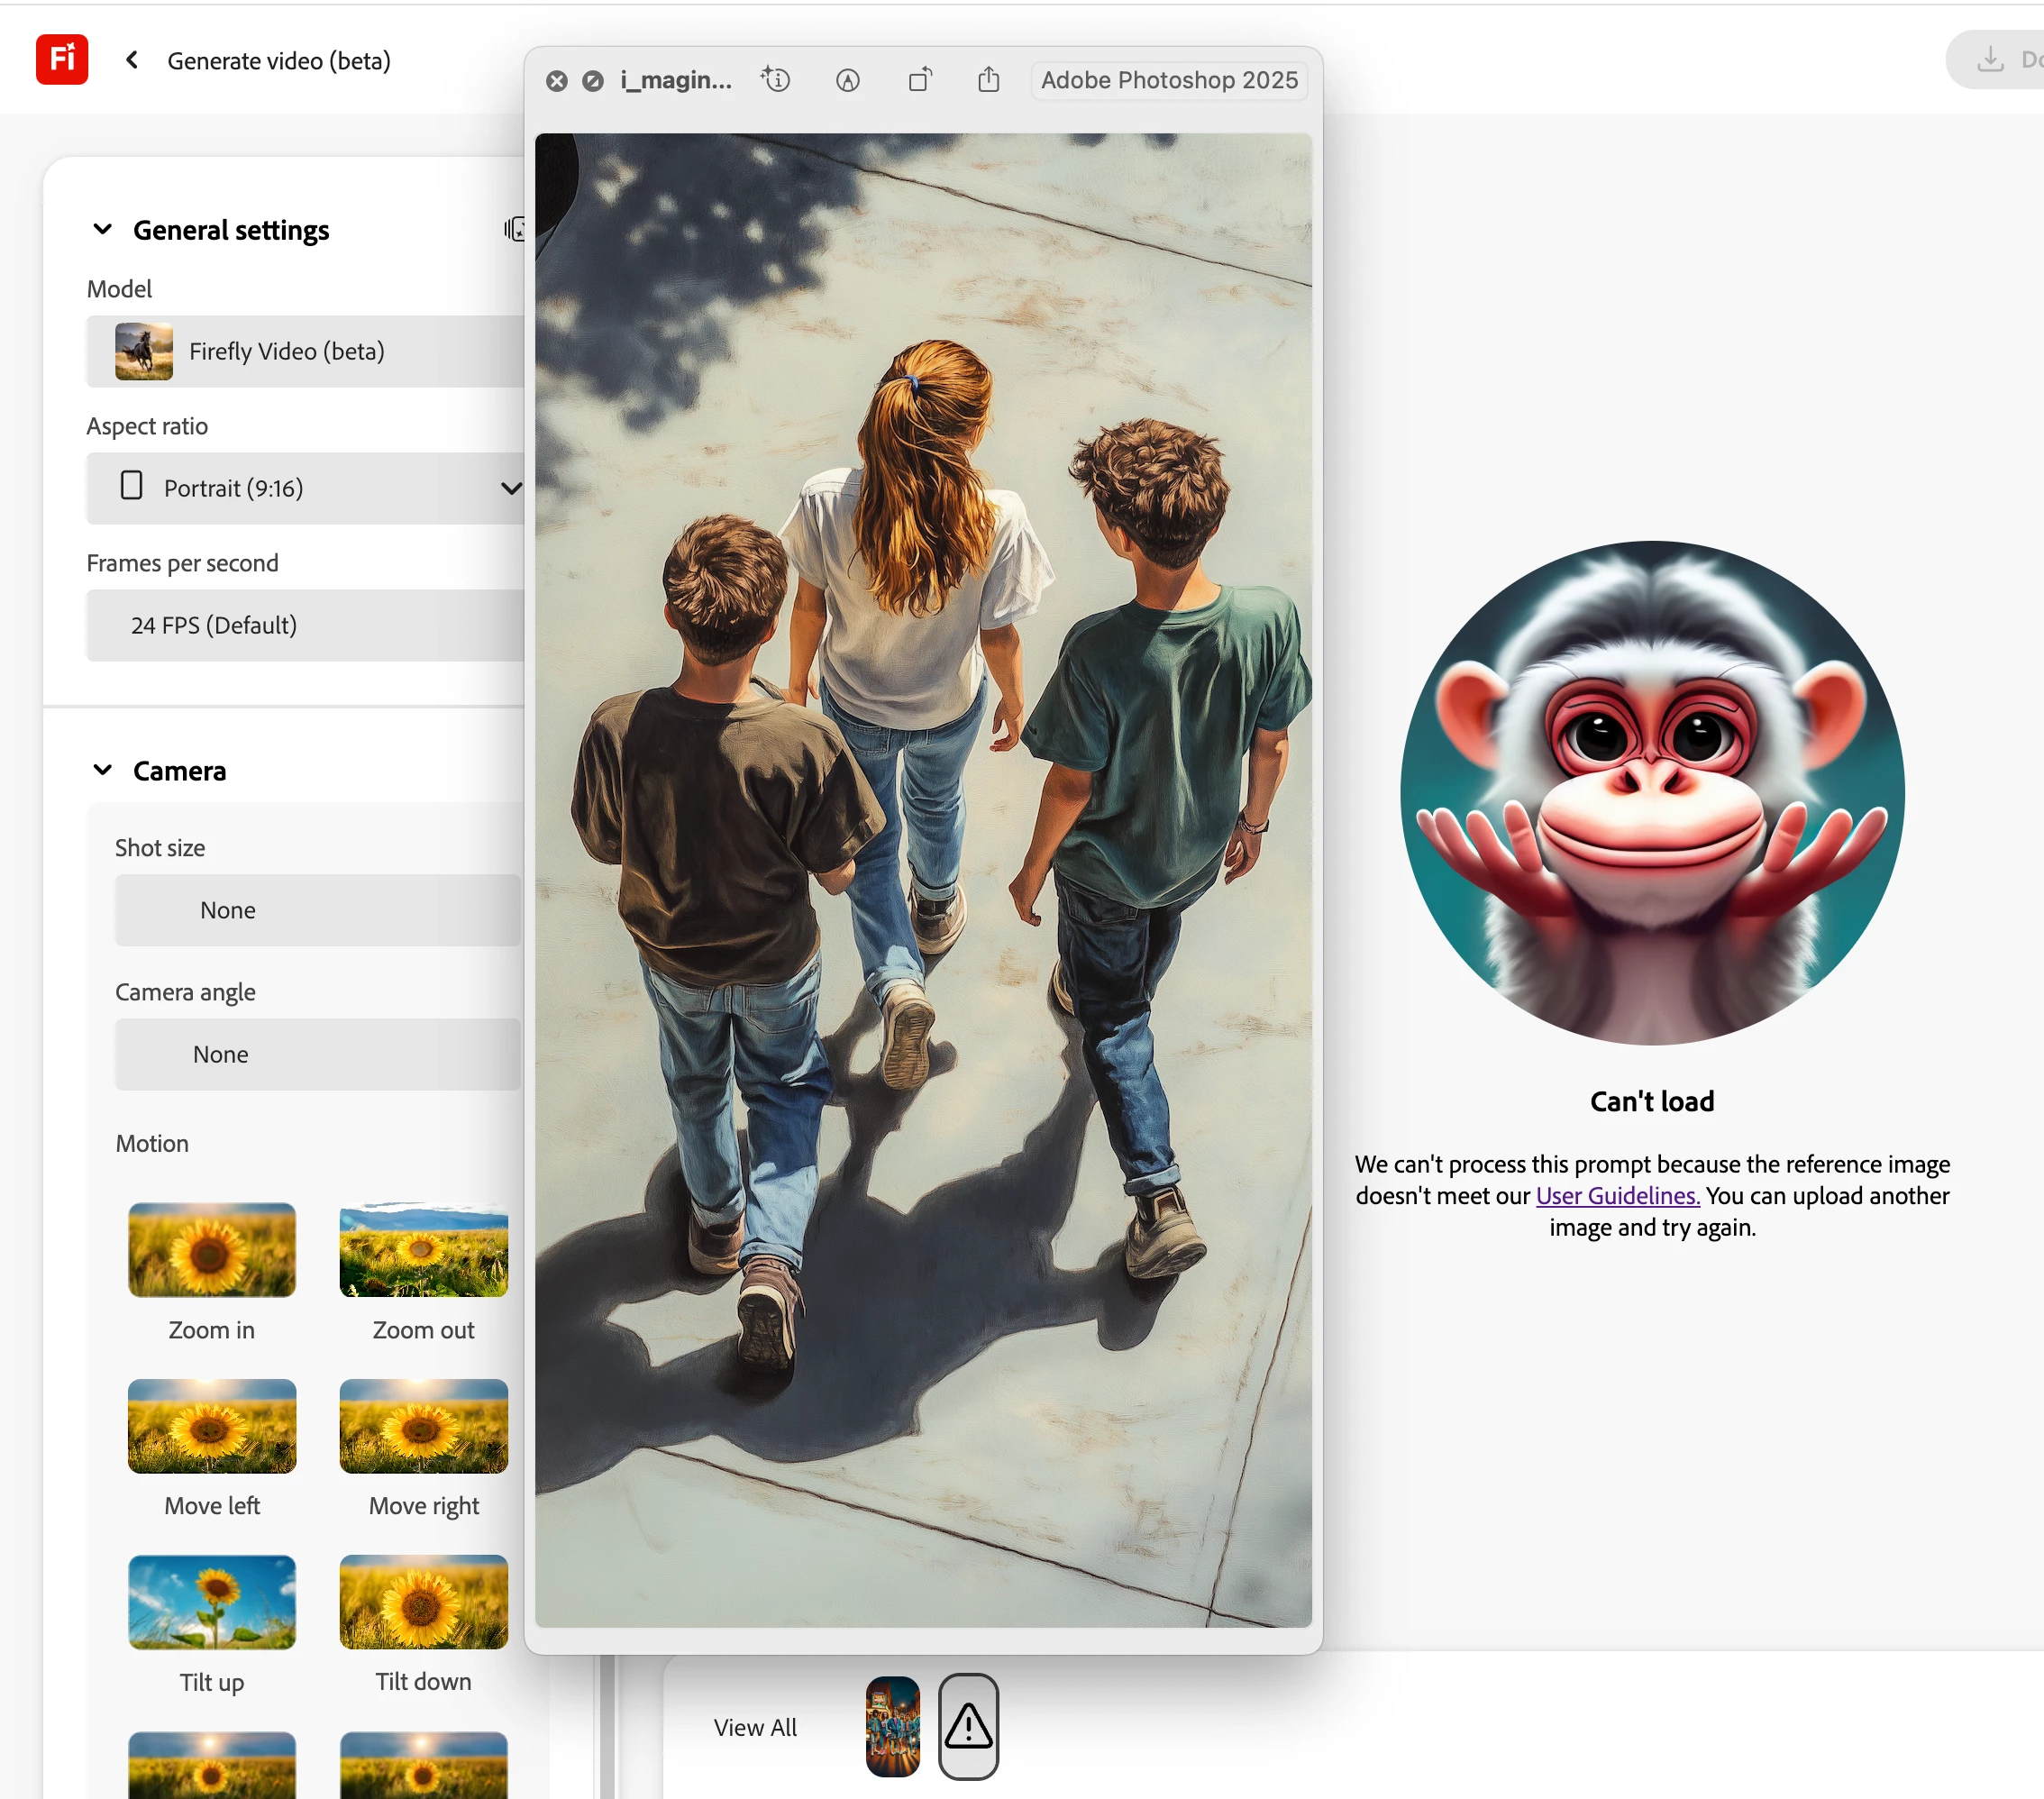This screenshot has width=2044, height=1799.
Task: Click the Adobe Firefly logo
Action: pyautogui.click(x=62, y=60)
